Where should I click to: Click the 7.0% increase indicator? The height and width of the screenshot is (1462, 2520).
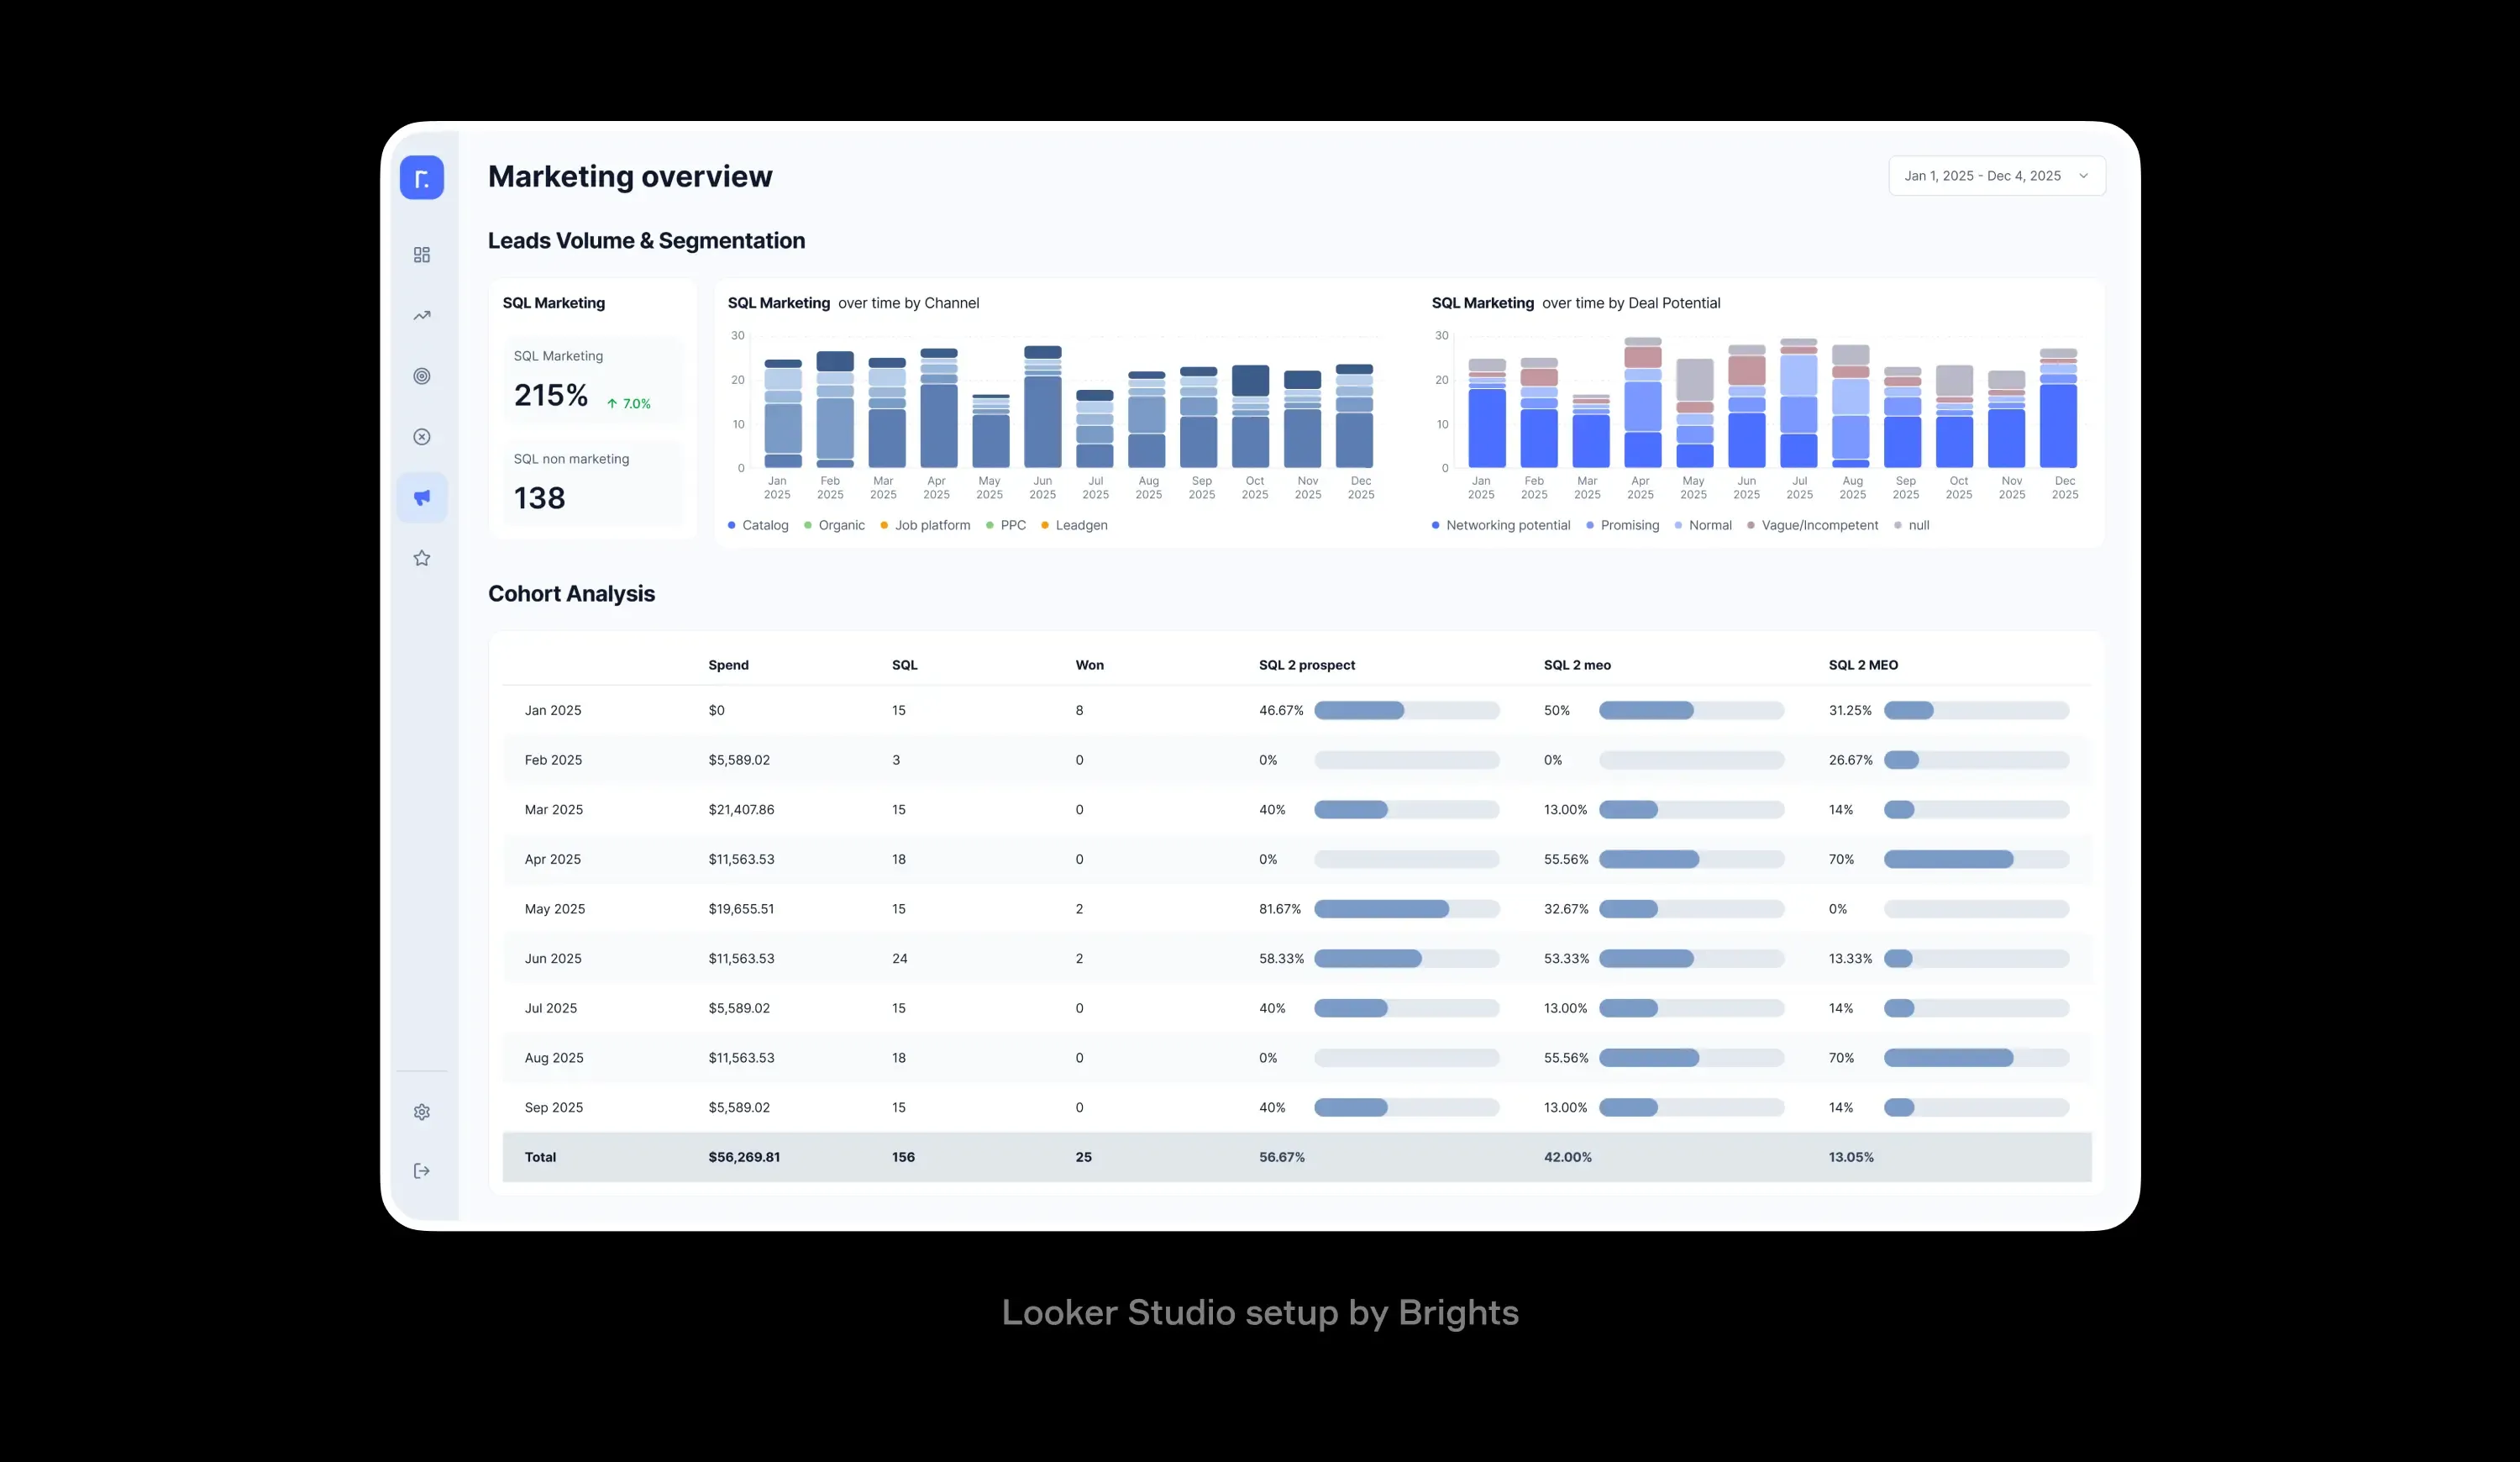pos(628,404)
